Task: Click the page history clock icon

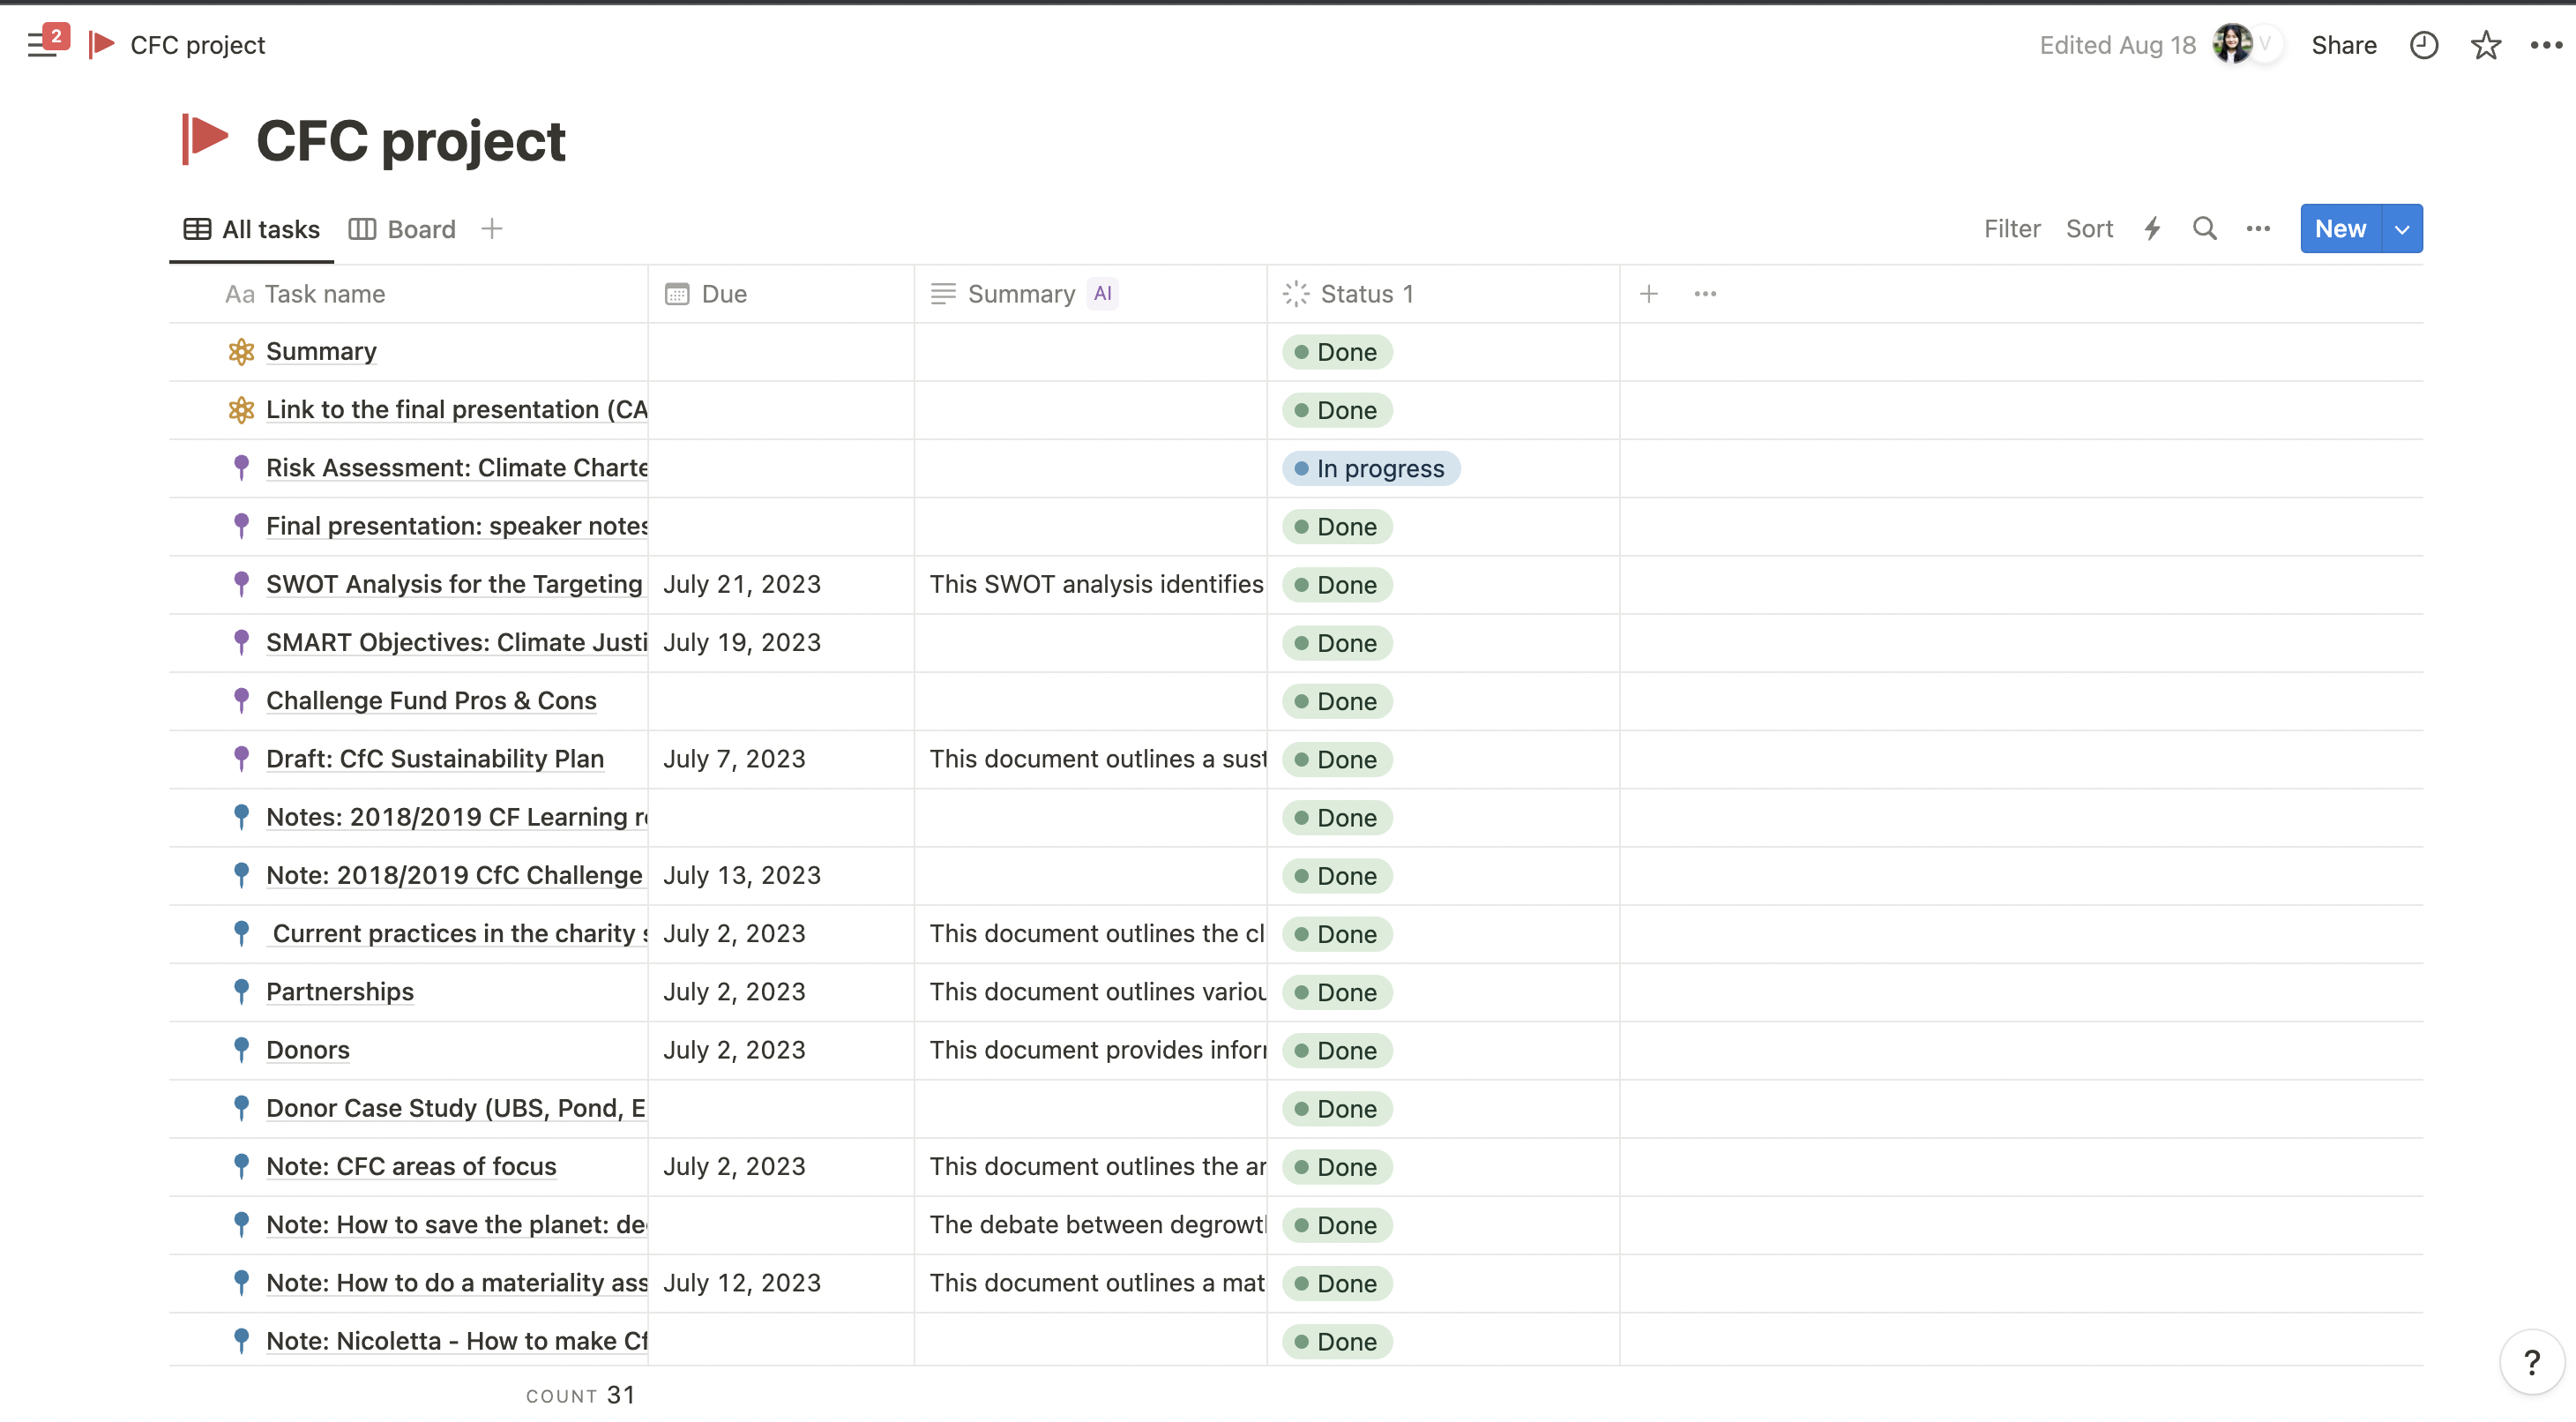Action: [x=2423, y=45]
